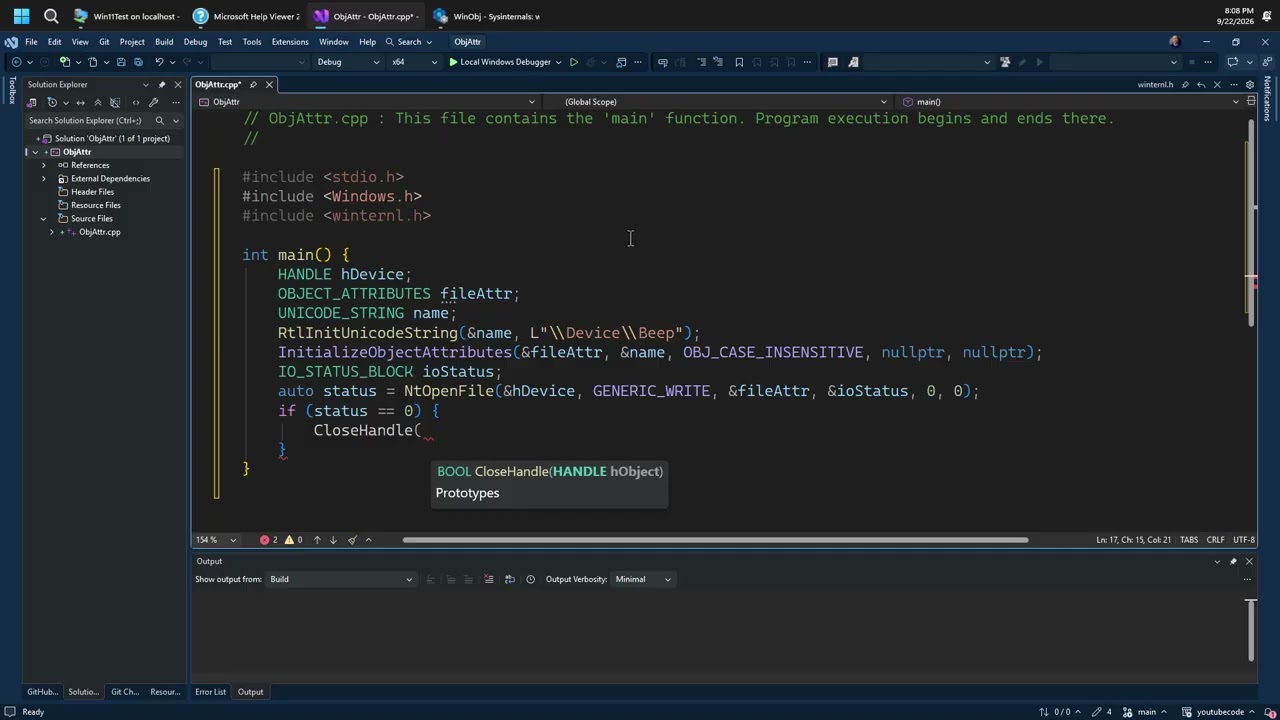The width and height of the screenshot is (1280, 720).
Task: Click the UTF-8 encoding indicator
Action: pos(1244,540)
